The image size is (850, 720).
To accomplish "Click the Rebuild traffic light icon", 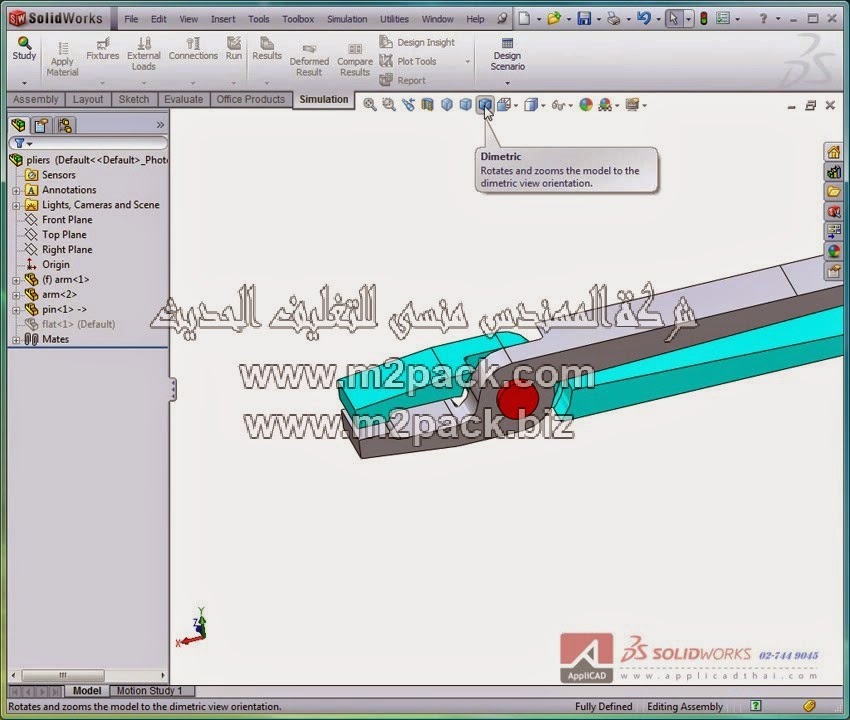I will [x=704, y=19].
